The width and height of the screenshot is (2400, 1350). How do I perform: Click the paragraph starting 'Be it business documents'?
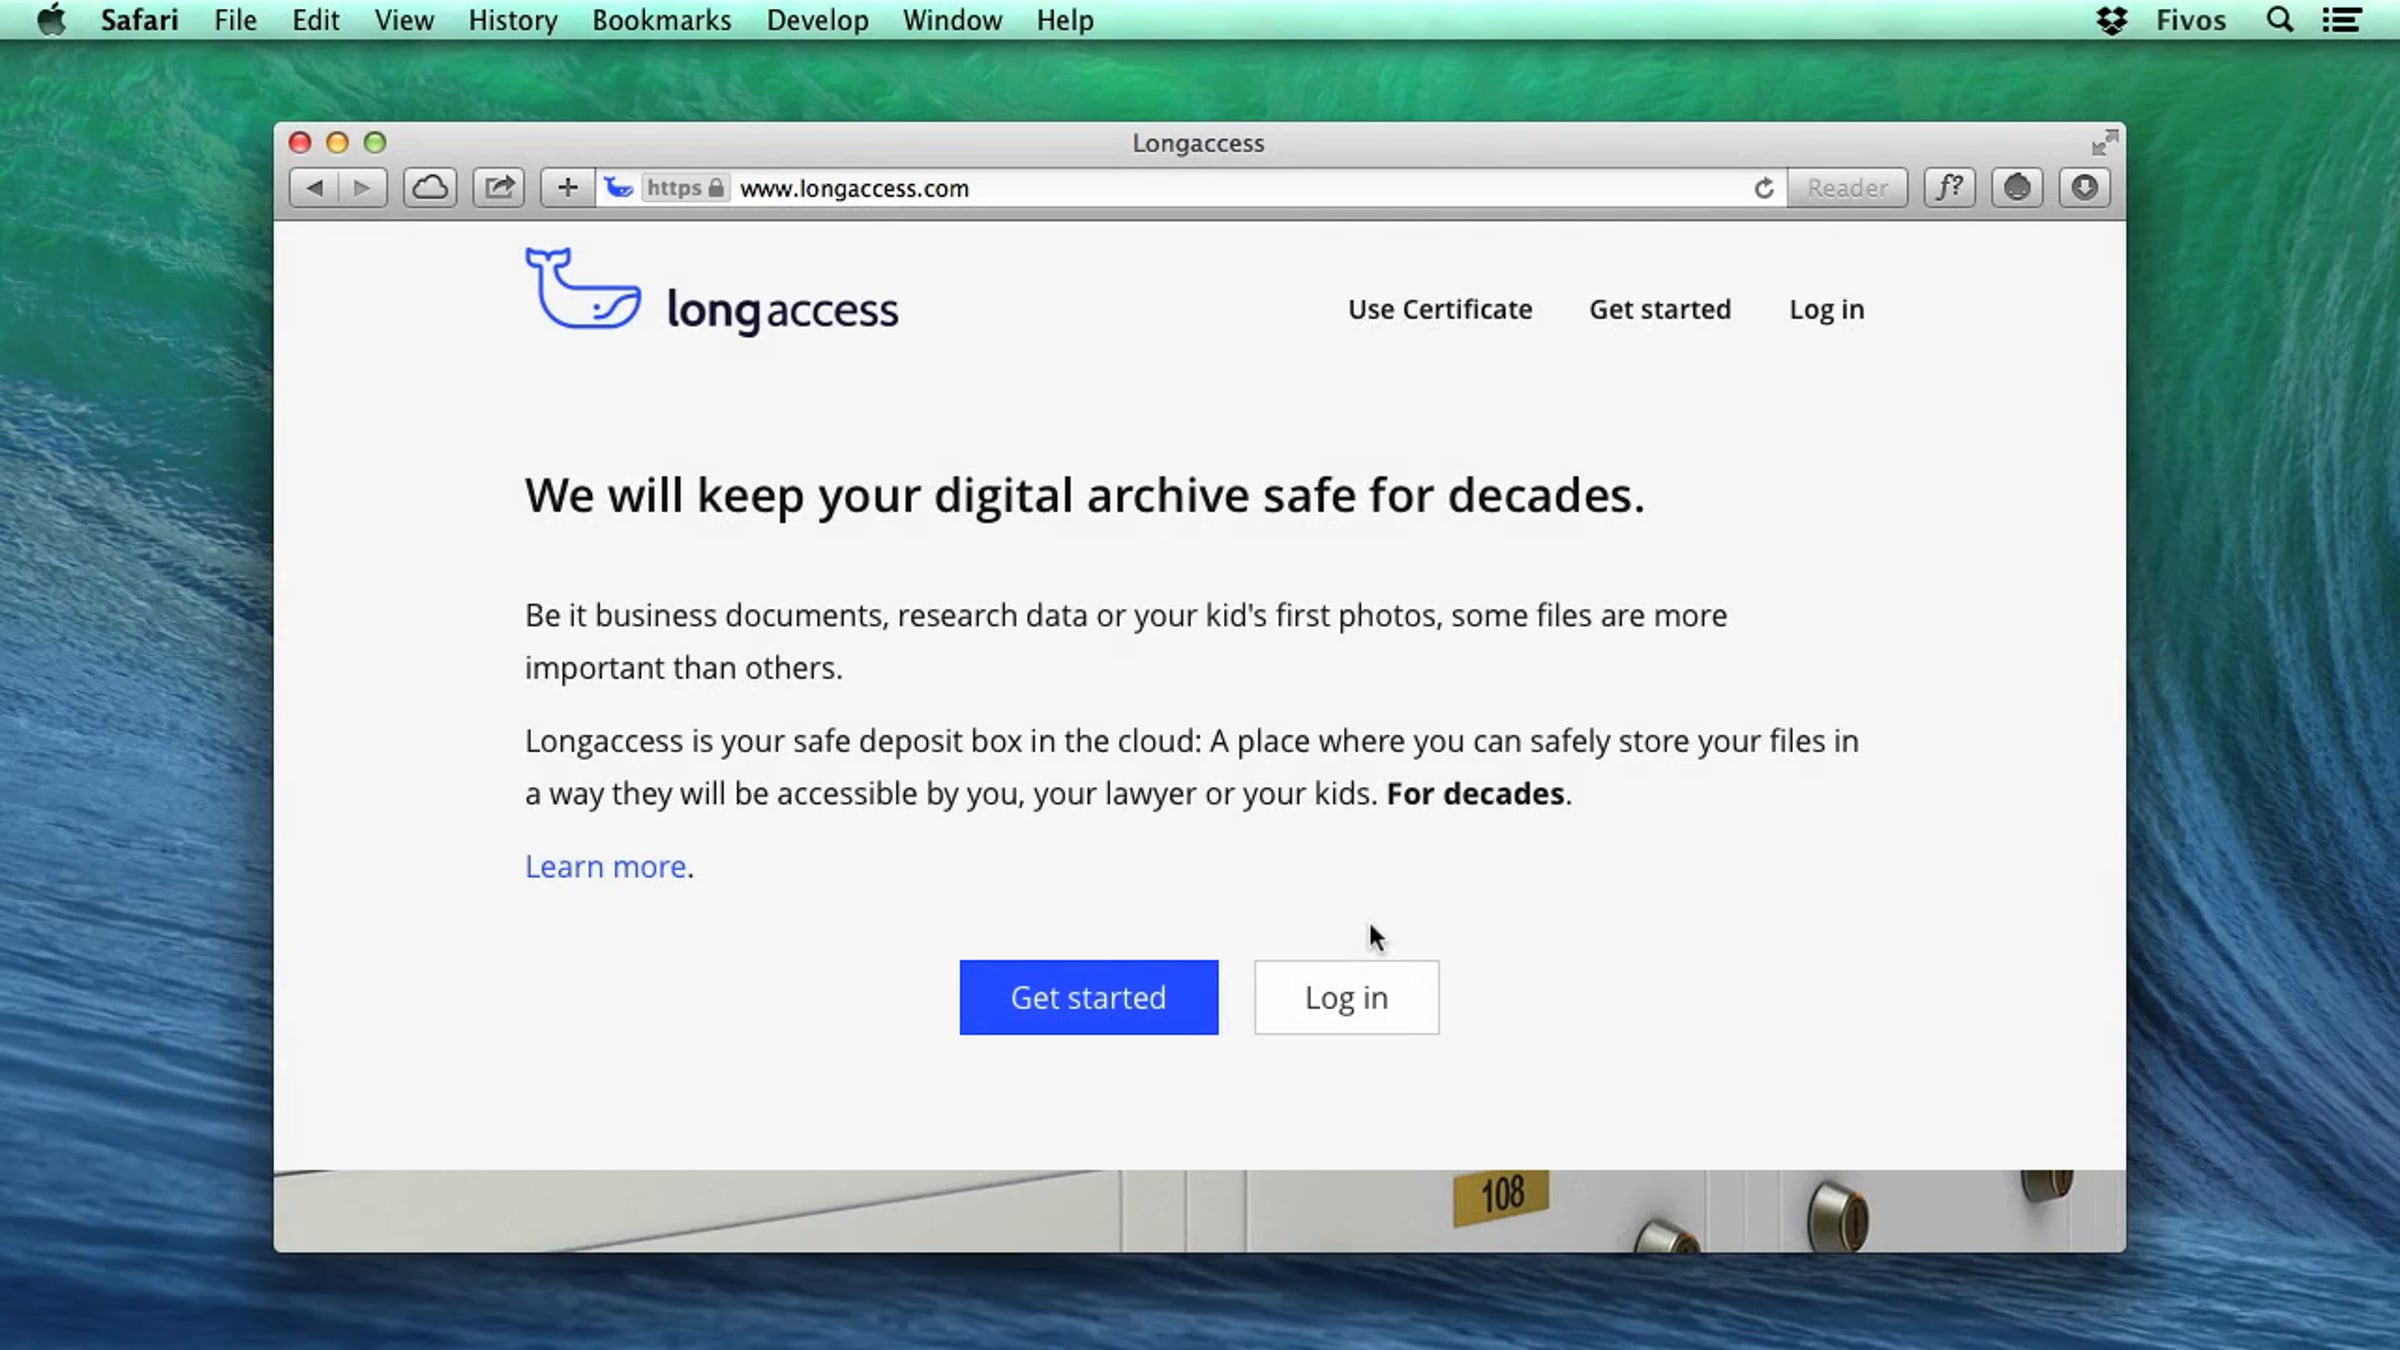tap(1126, 641)
